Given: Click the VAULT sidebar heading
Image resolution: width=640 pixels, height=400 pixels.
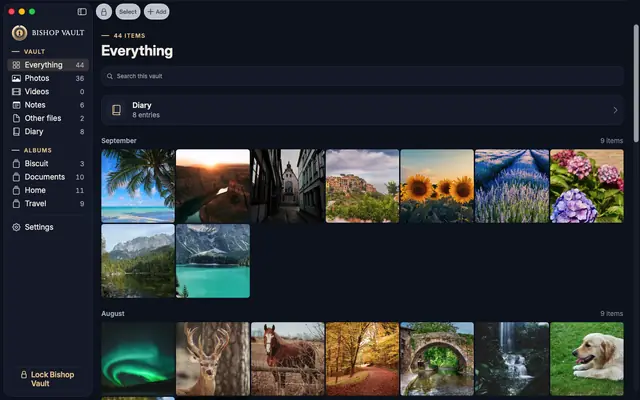Looking at the screenshot, I should click(x=34, y=52).
